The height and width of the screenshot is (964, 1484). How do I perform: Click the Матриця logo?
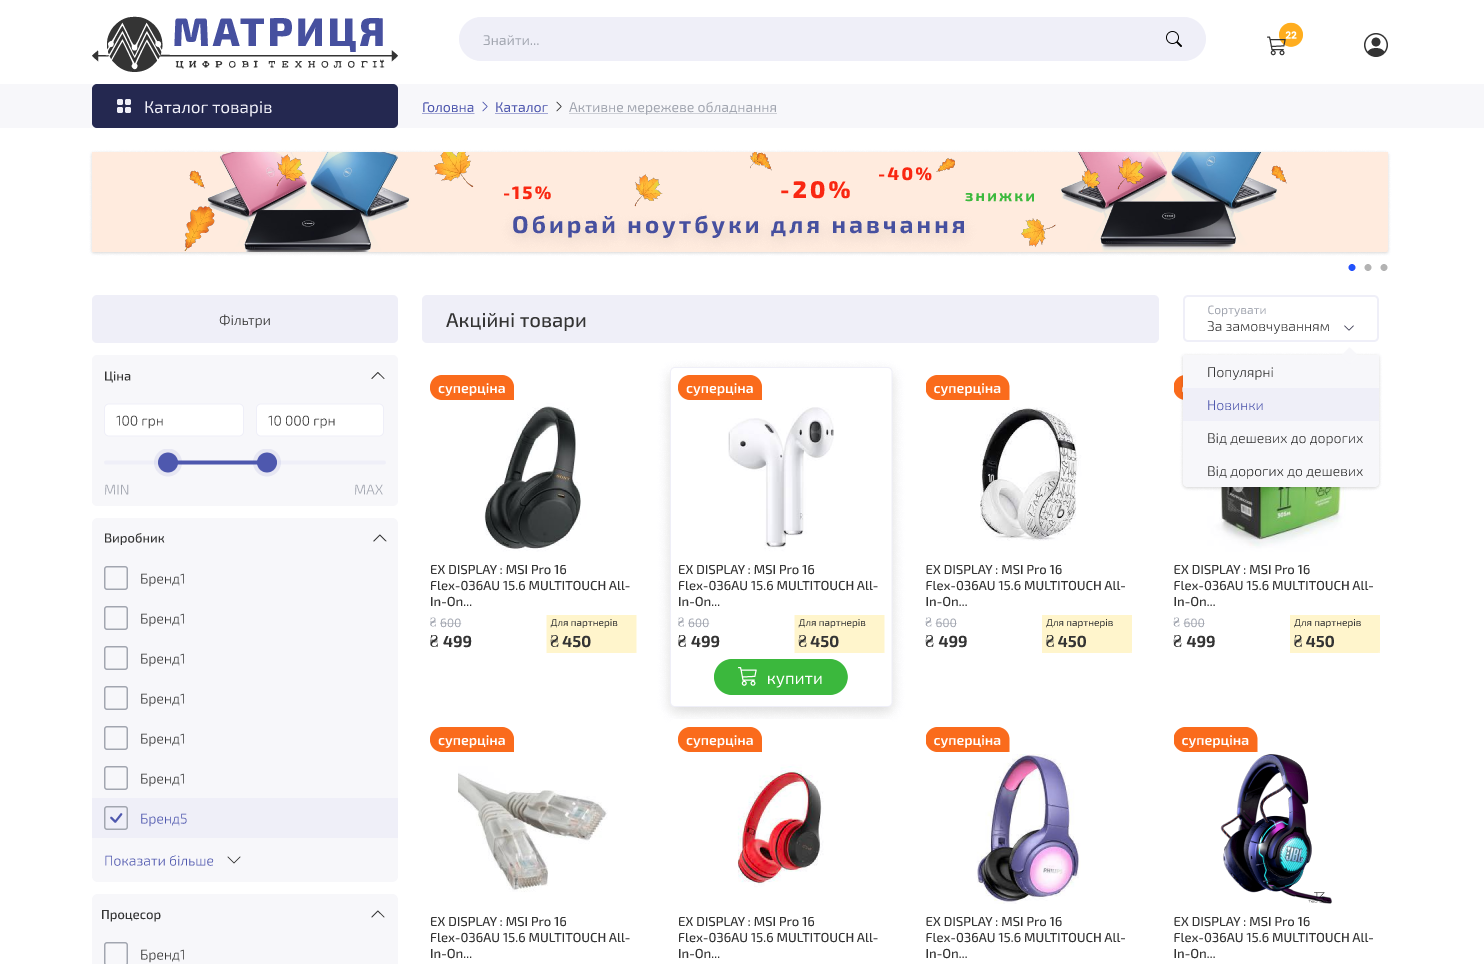(245, 42)
